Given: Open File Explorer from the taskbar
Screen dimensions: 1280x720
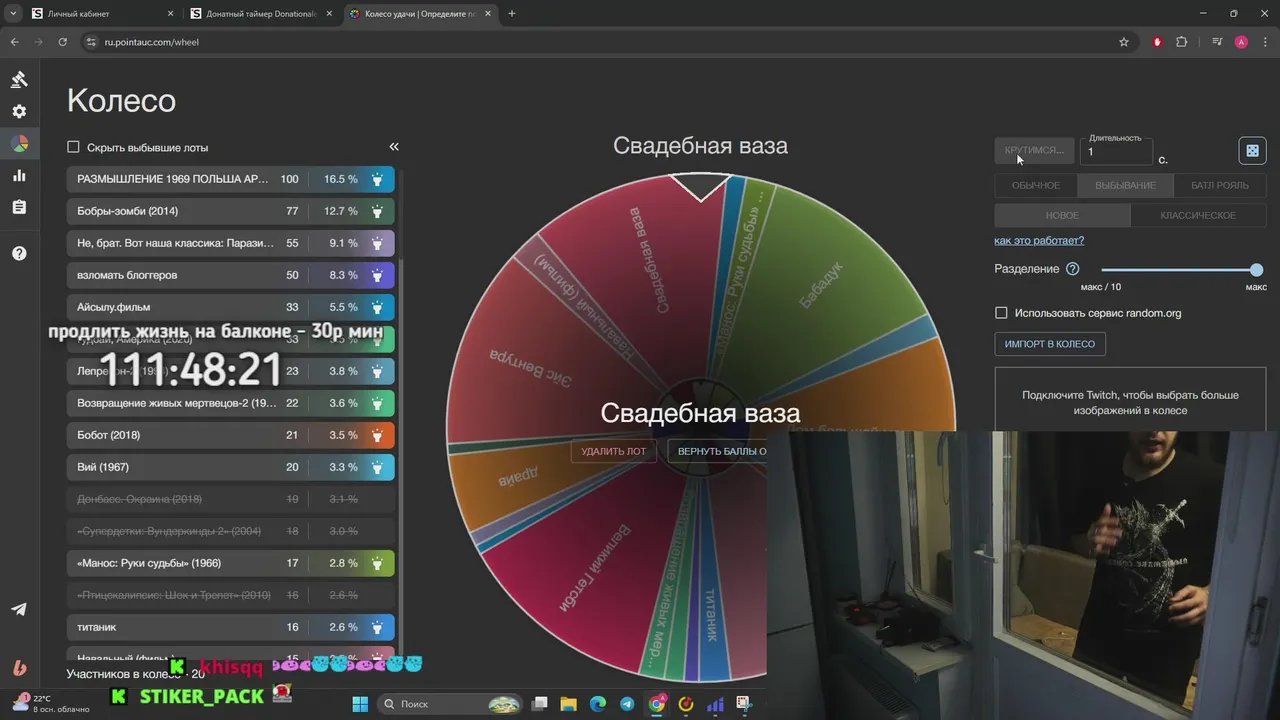Looking at the screenshot, I should click(x=568, y=704).
